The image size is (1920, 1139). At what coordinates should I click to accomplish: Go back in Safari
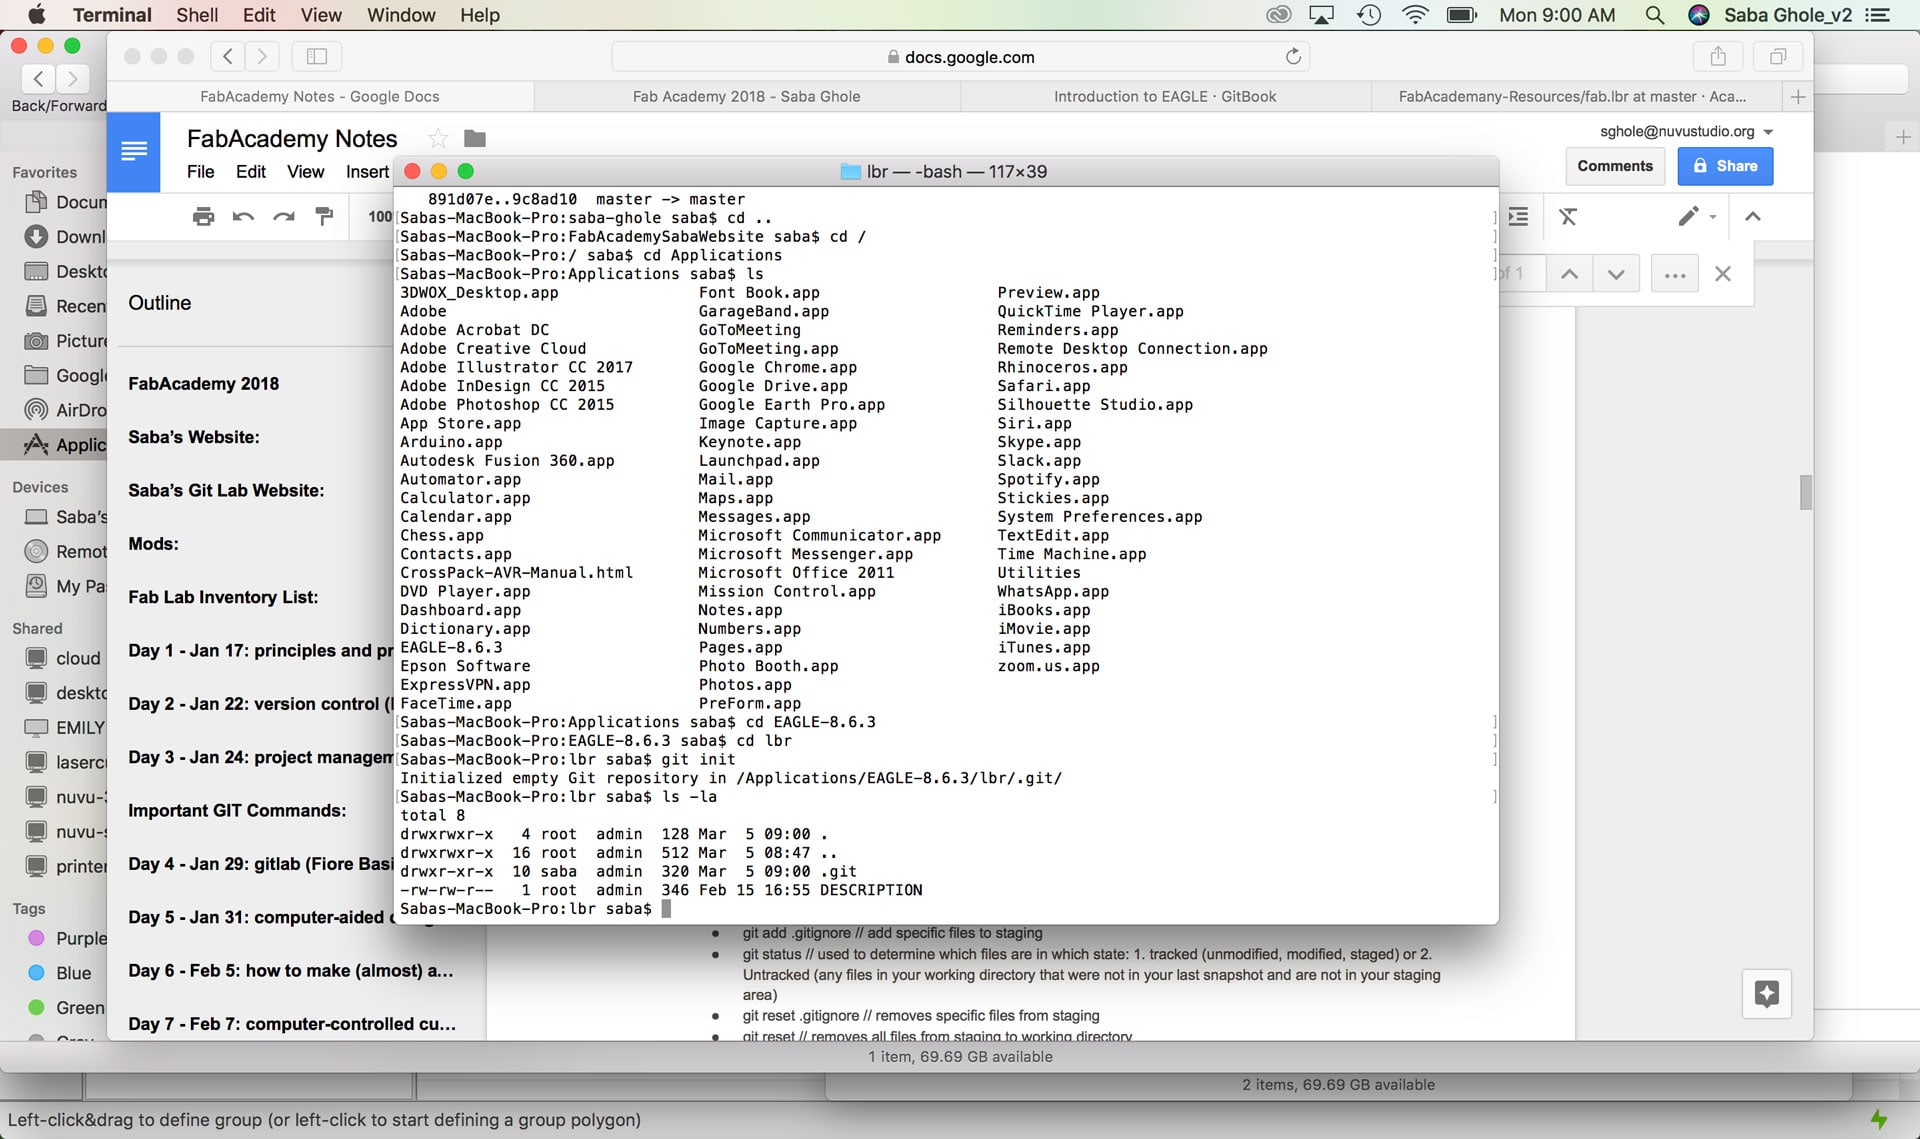(228, 57)
